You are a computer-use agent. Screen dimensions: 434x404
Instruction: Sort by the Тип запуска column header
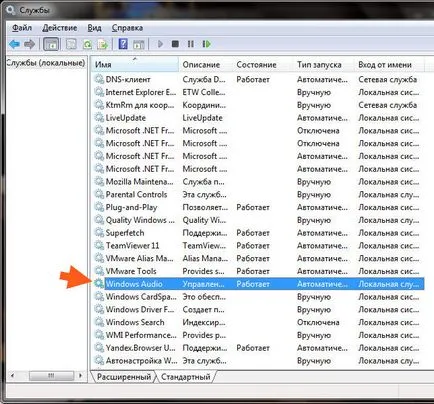(324, 64)
